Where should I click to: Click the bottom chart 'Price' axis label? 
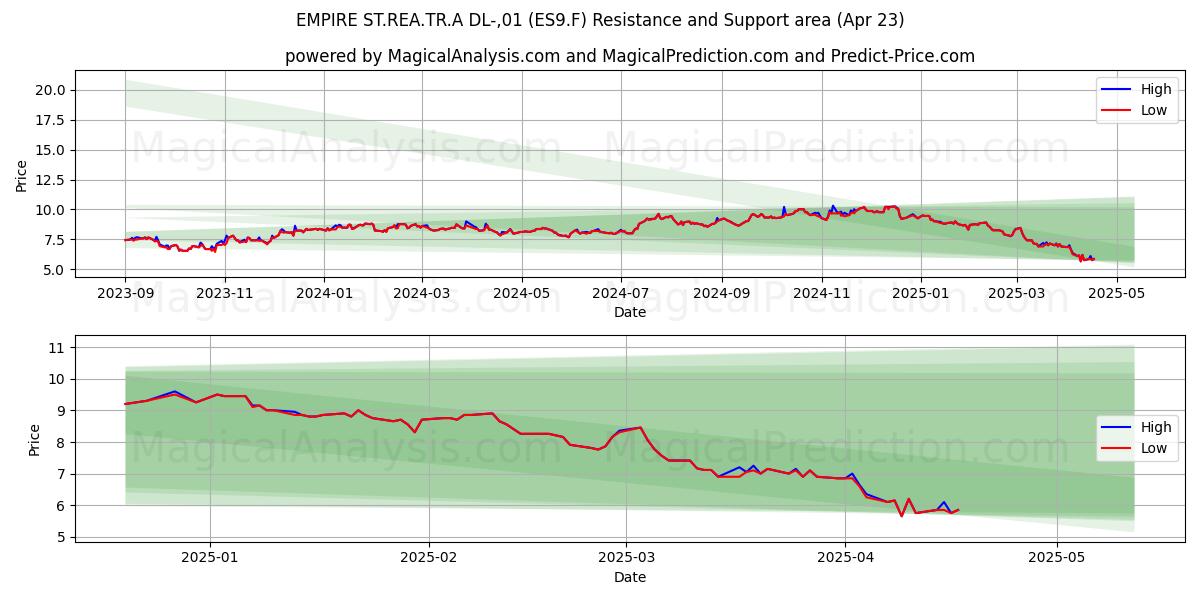click(35, 440)
